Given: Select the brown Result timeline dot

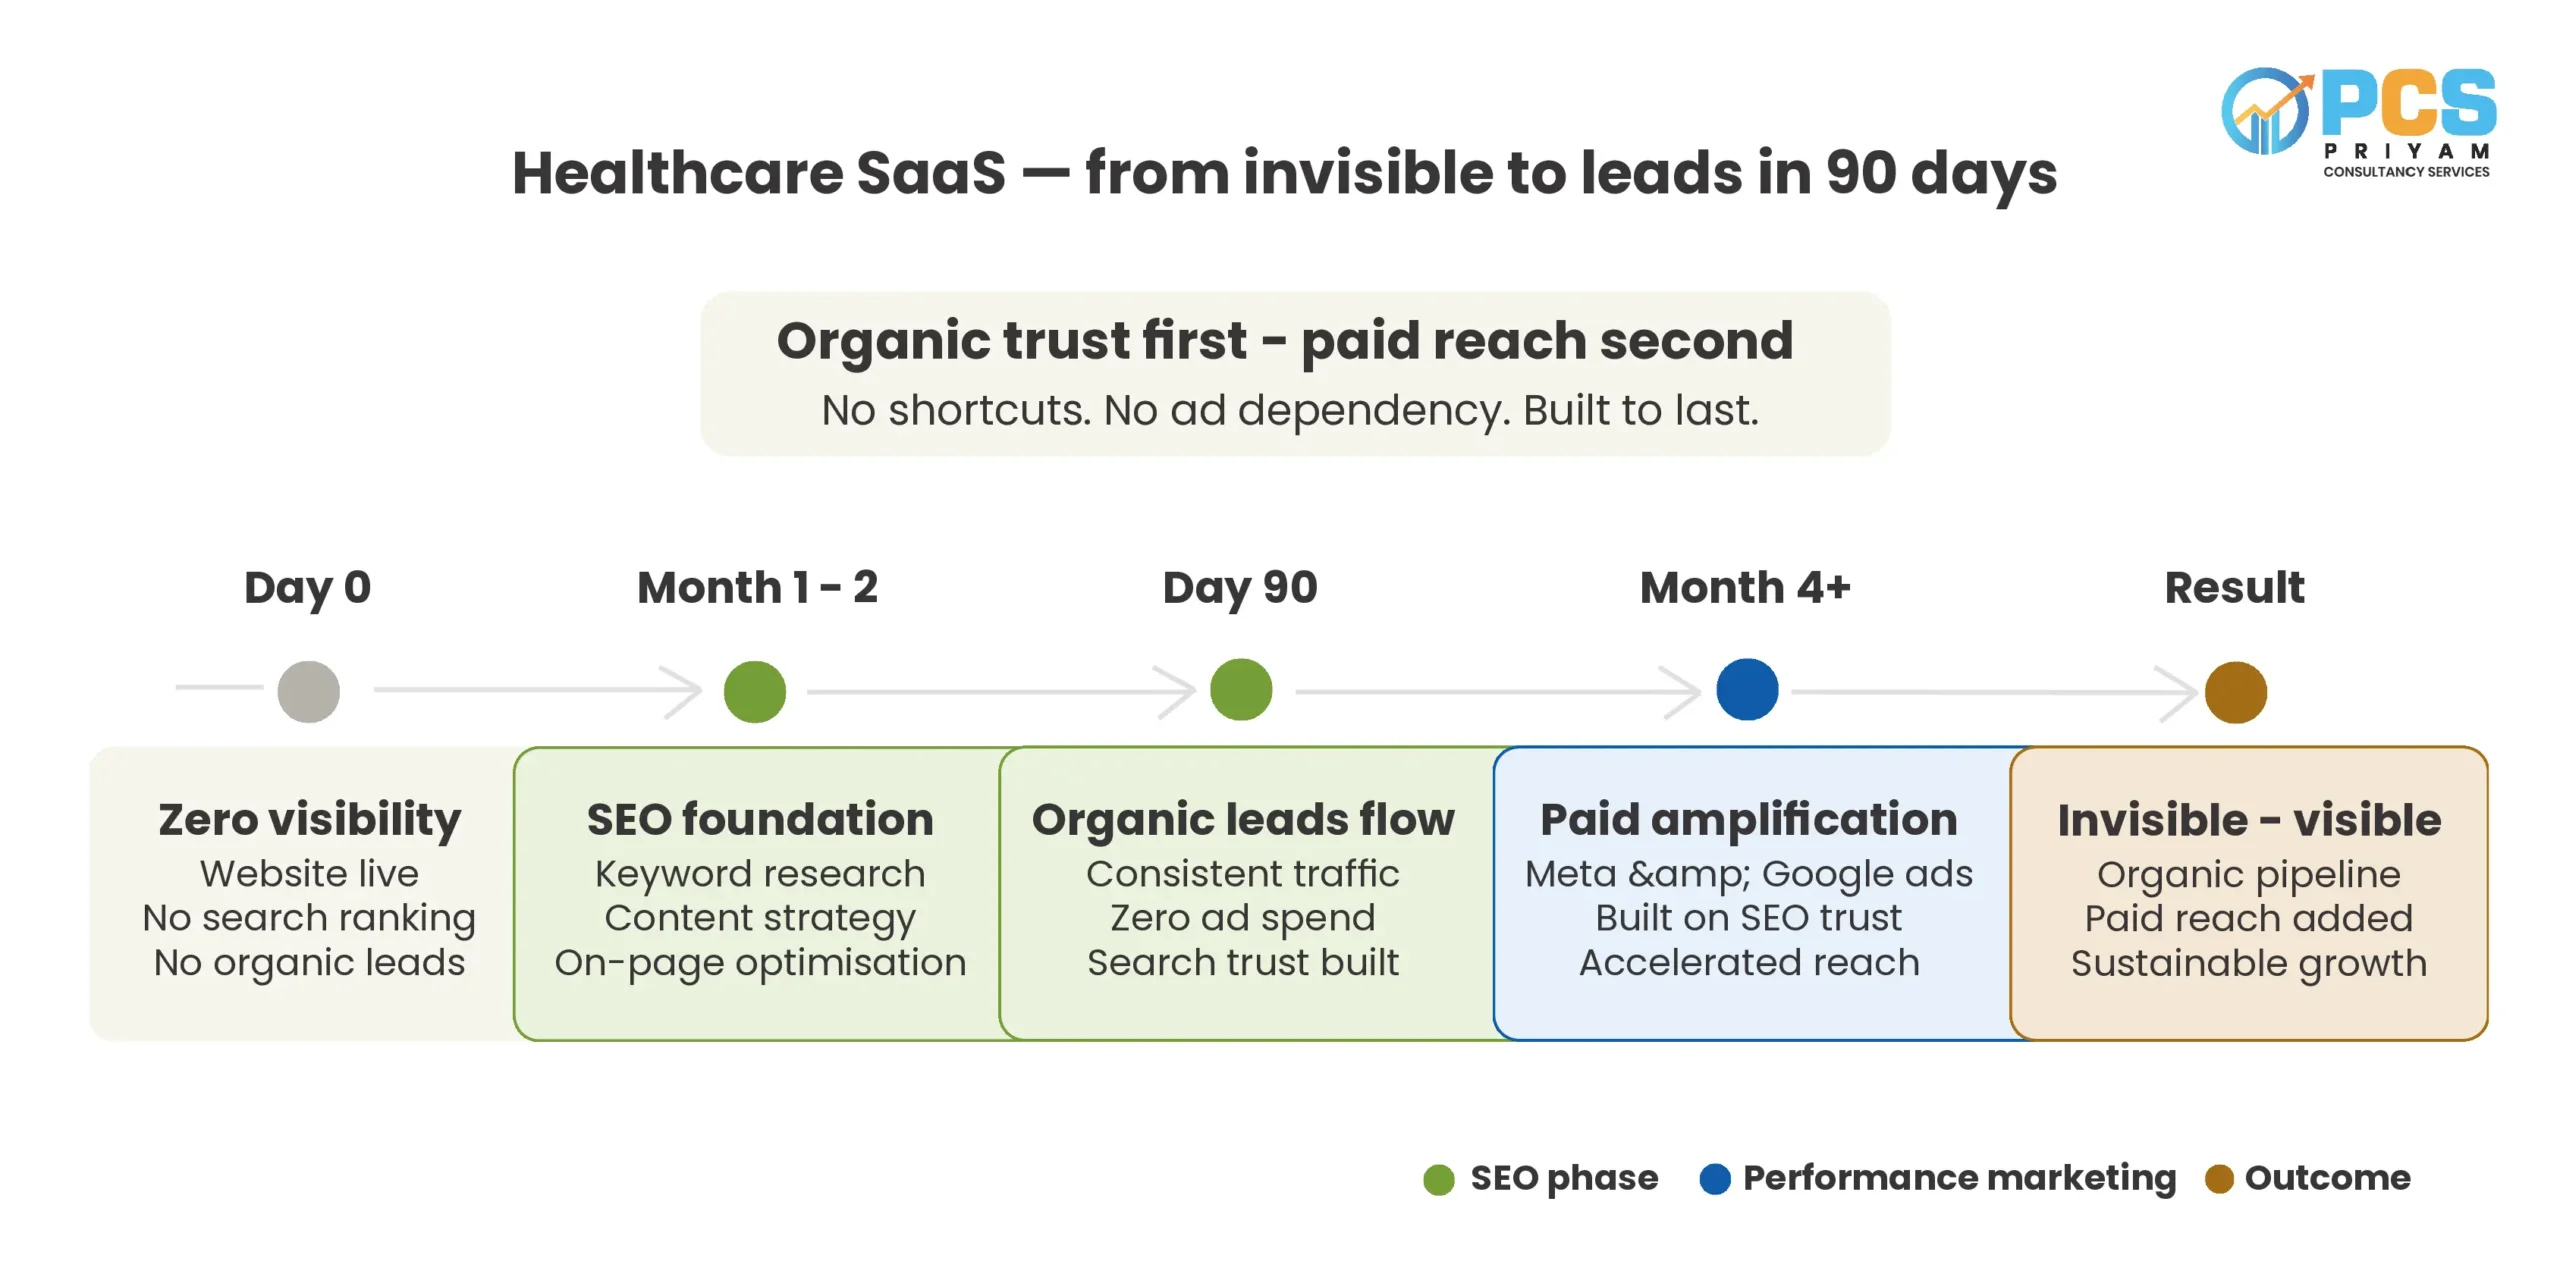Looking at the screenshot, I should click(x=2235, y=691).
